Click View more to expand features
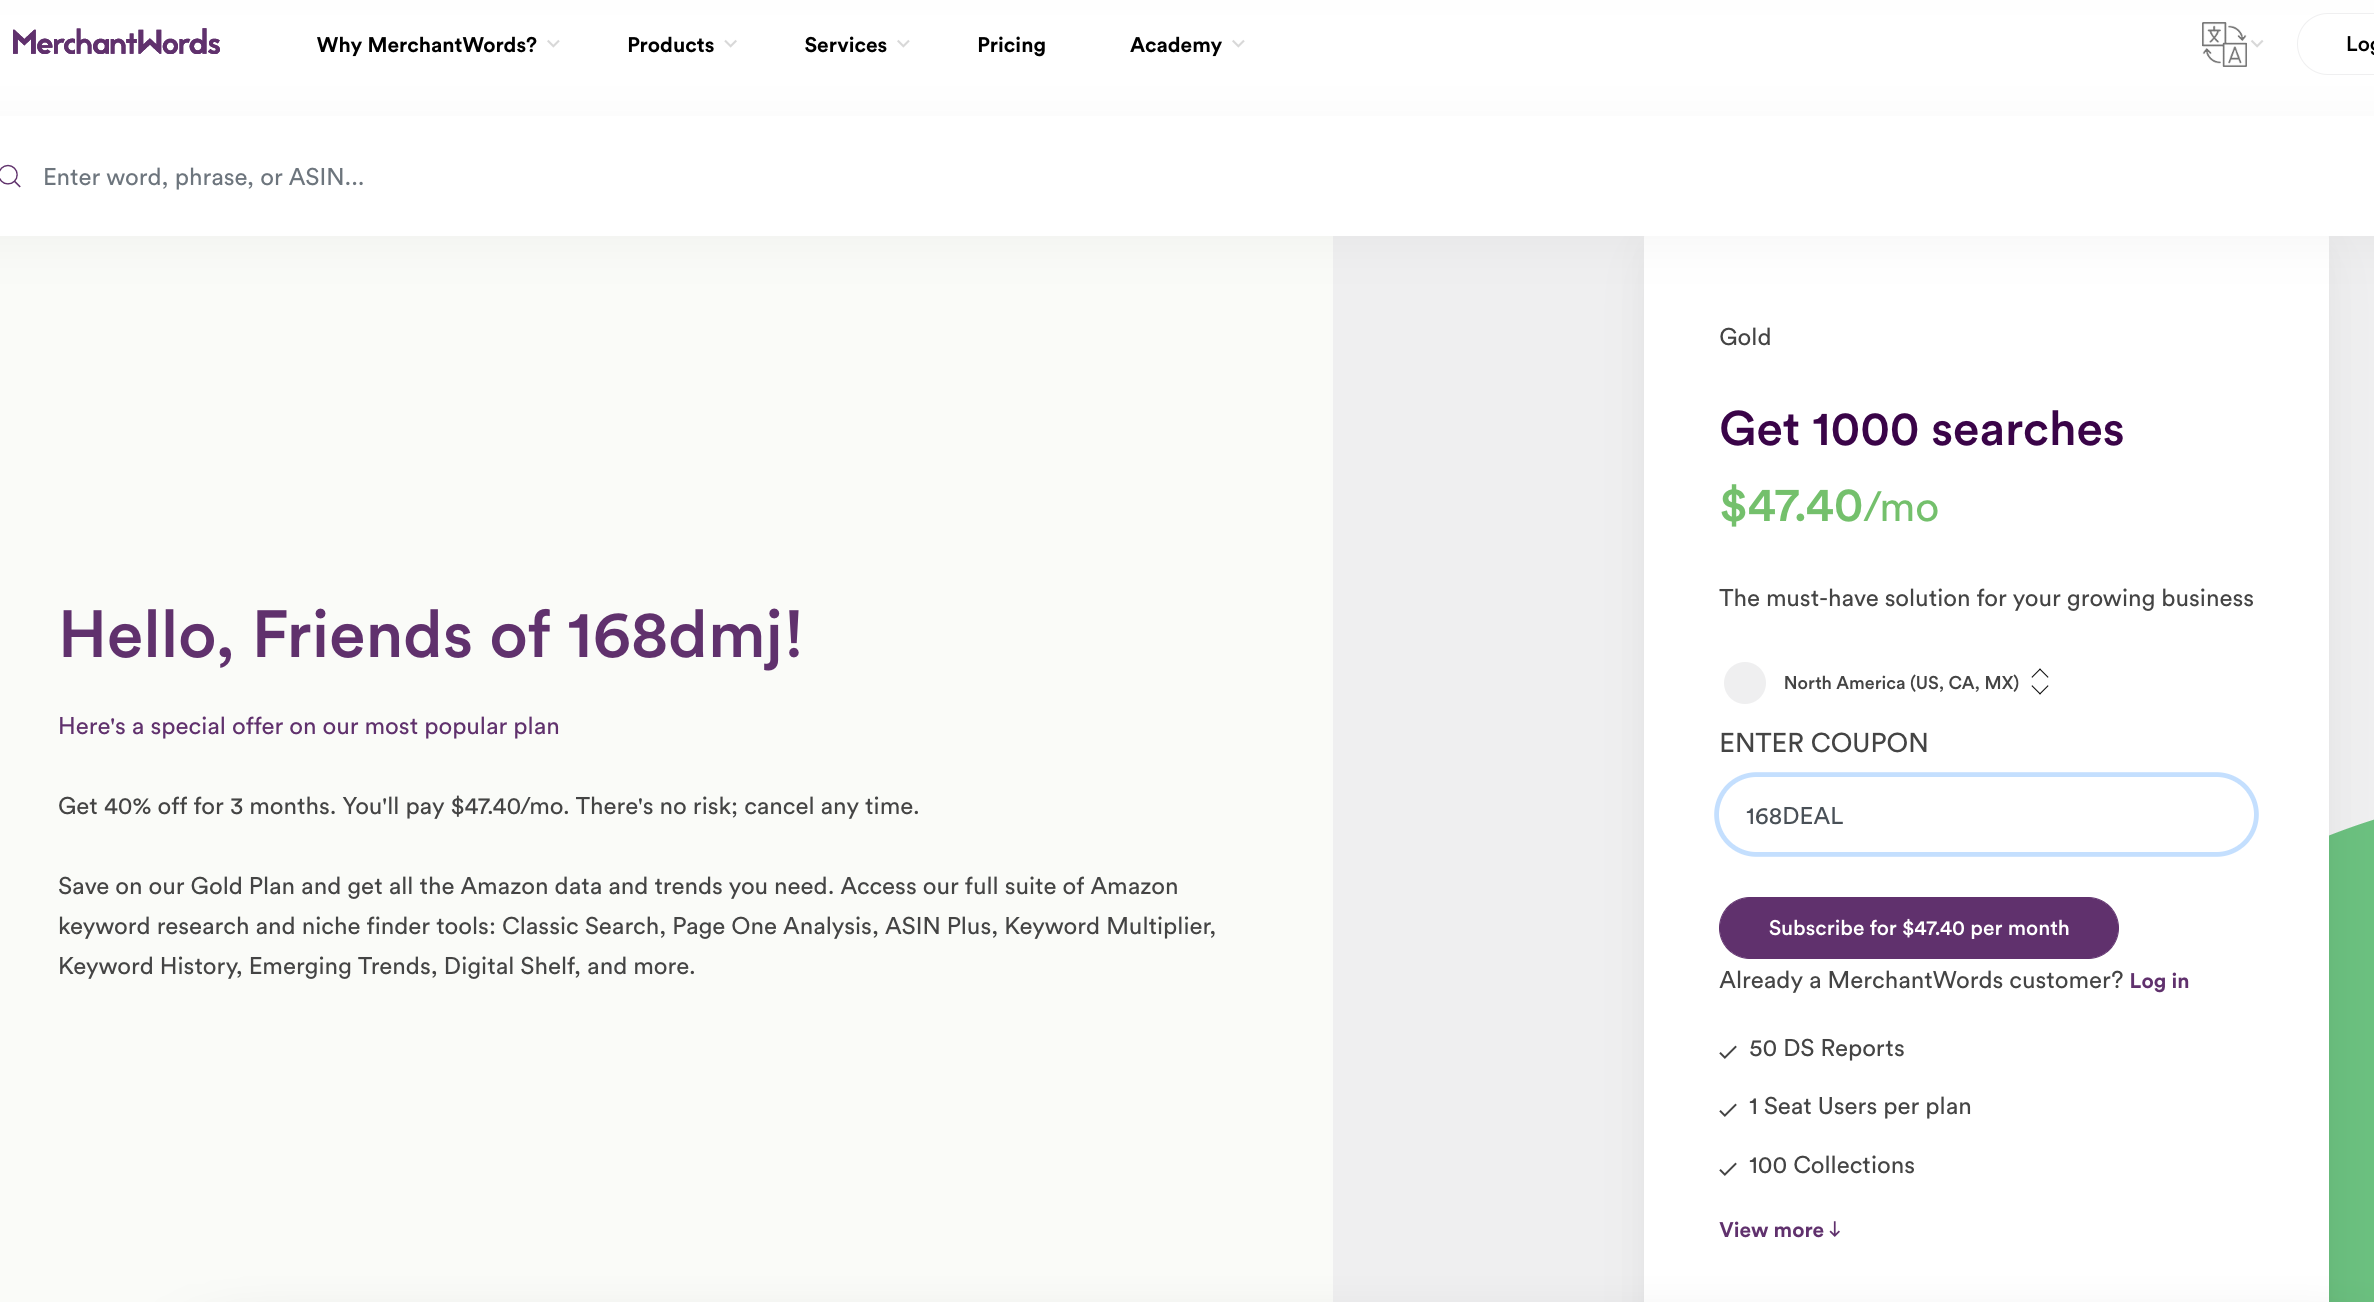Viewport: 2374px width, 1302px height. [1780, 1230]
